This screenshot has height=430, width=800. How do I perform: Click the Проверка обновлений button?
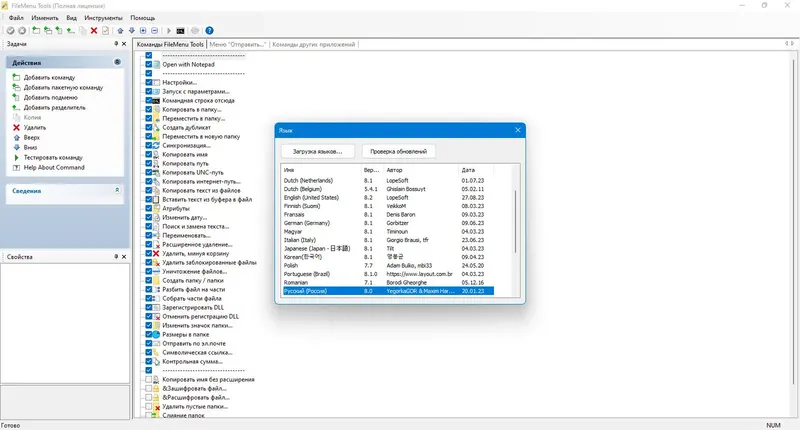398,151
